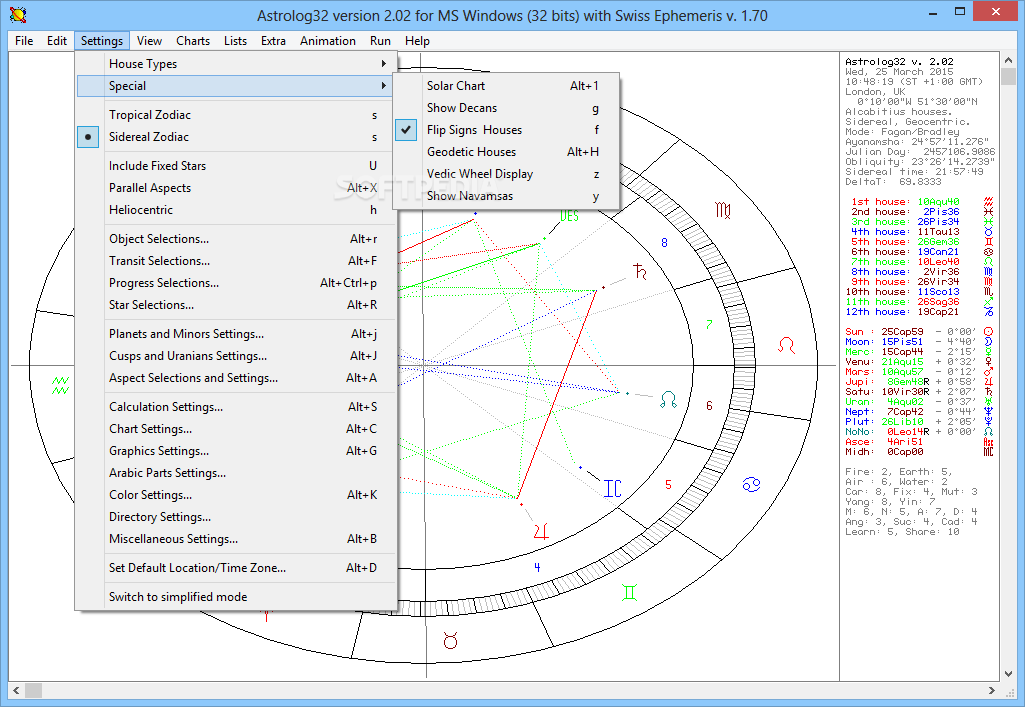Click the Aquarius glyph beside 1st house row
1025x707 pixels.
pyautogui.click(x=988, y=202)
